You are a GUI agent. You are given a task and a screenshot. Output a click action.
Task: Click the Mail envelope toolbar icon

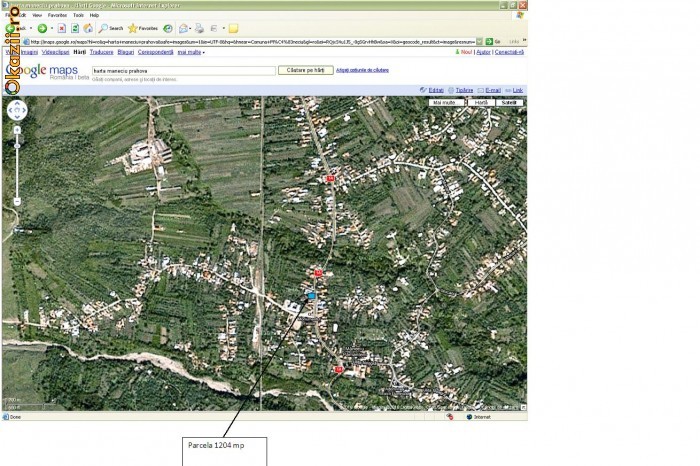183,29
